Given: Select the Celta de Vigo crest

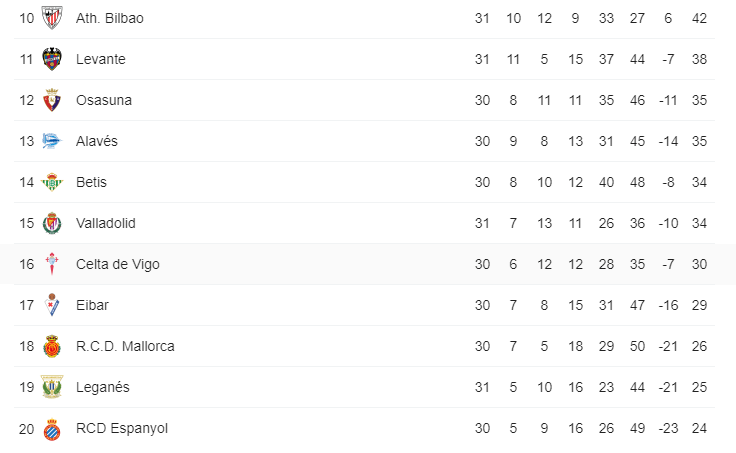Looking at the screenshot, I should [52, 264].
